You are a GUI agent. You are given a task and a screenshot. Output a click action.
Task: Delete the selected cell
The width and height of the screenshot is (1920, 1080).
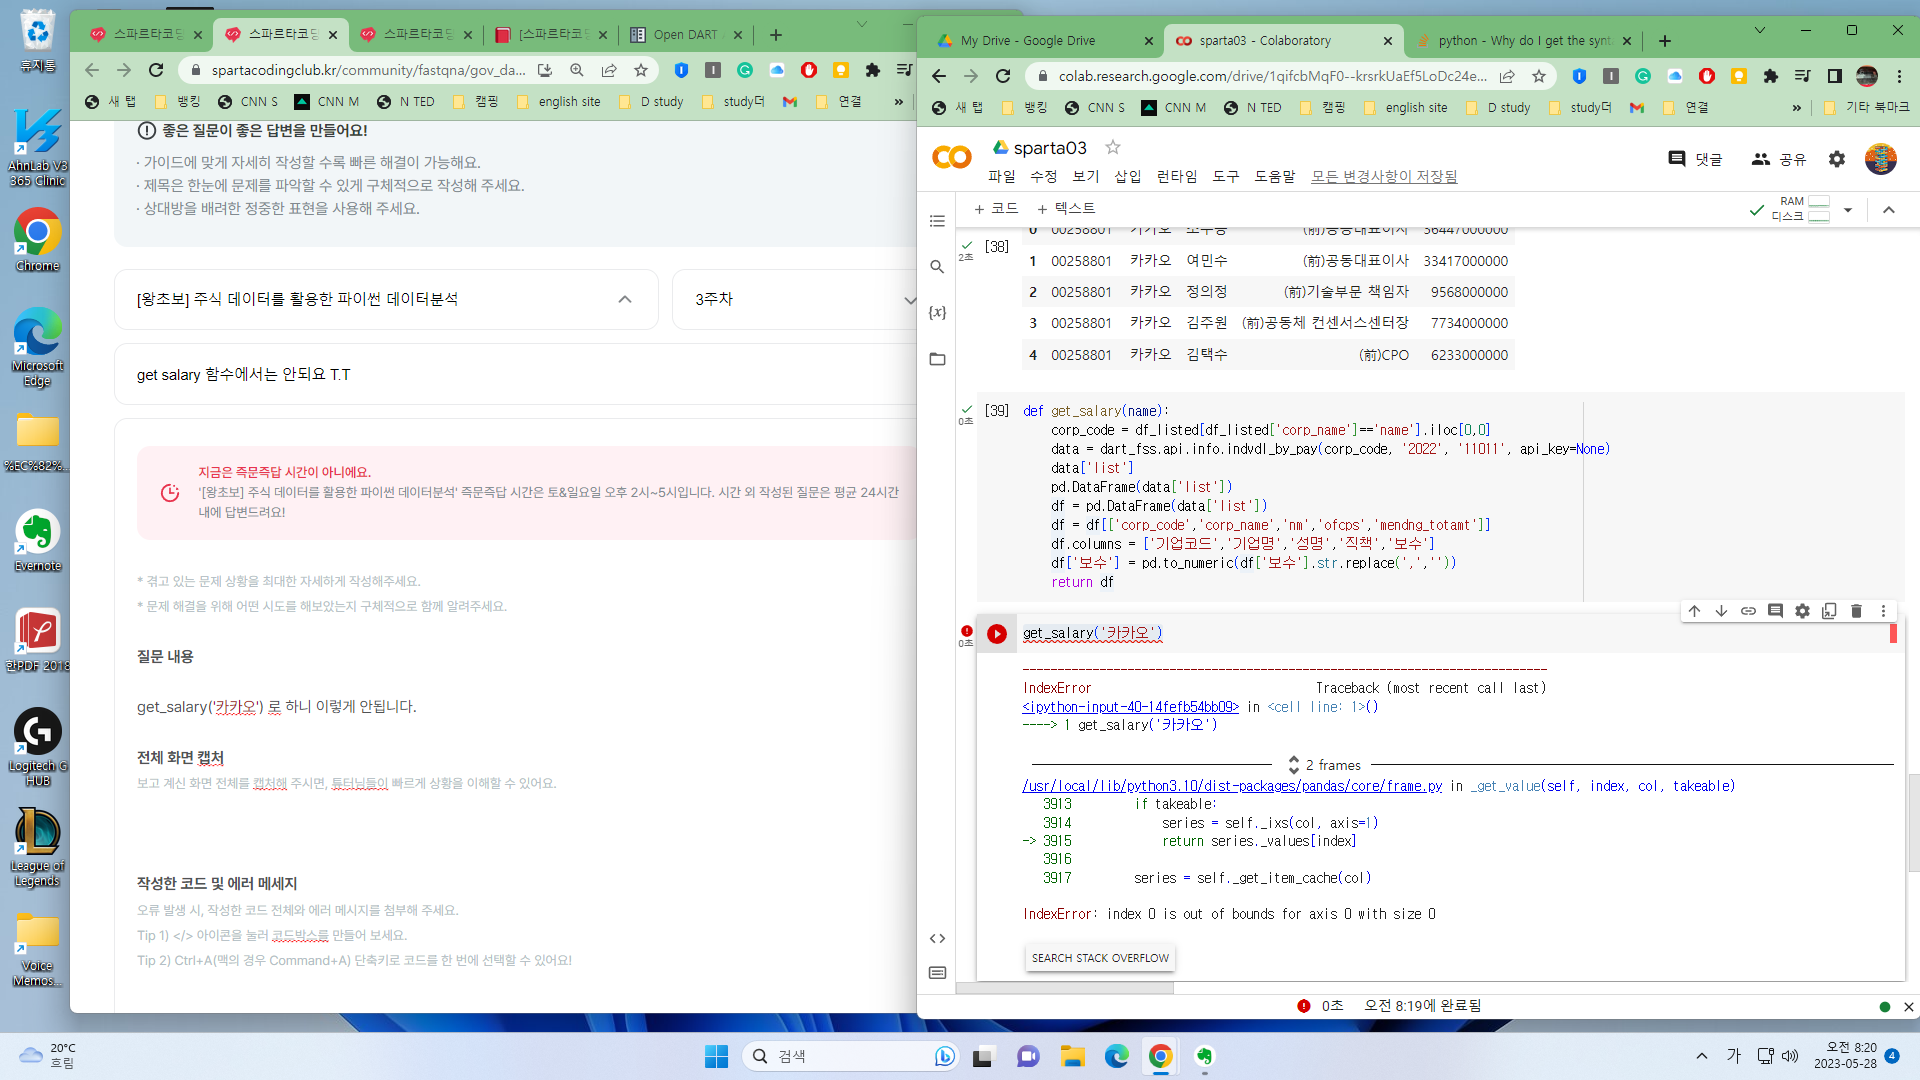pyautogui.click(x=1856, y=611)
